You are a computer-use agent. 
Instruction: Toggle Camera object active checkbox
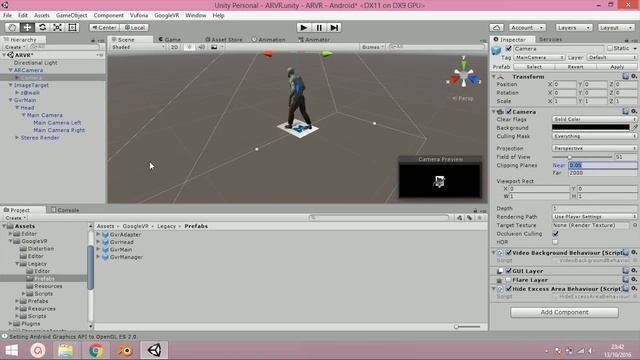[x=508, y=49]
